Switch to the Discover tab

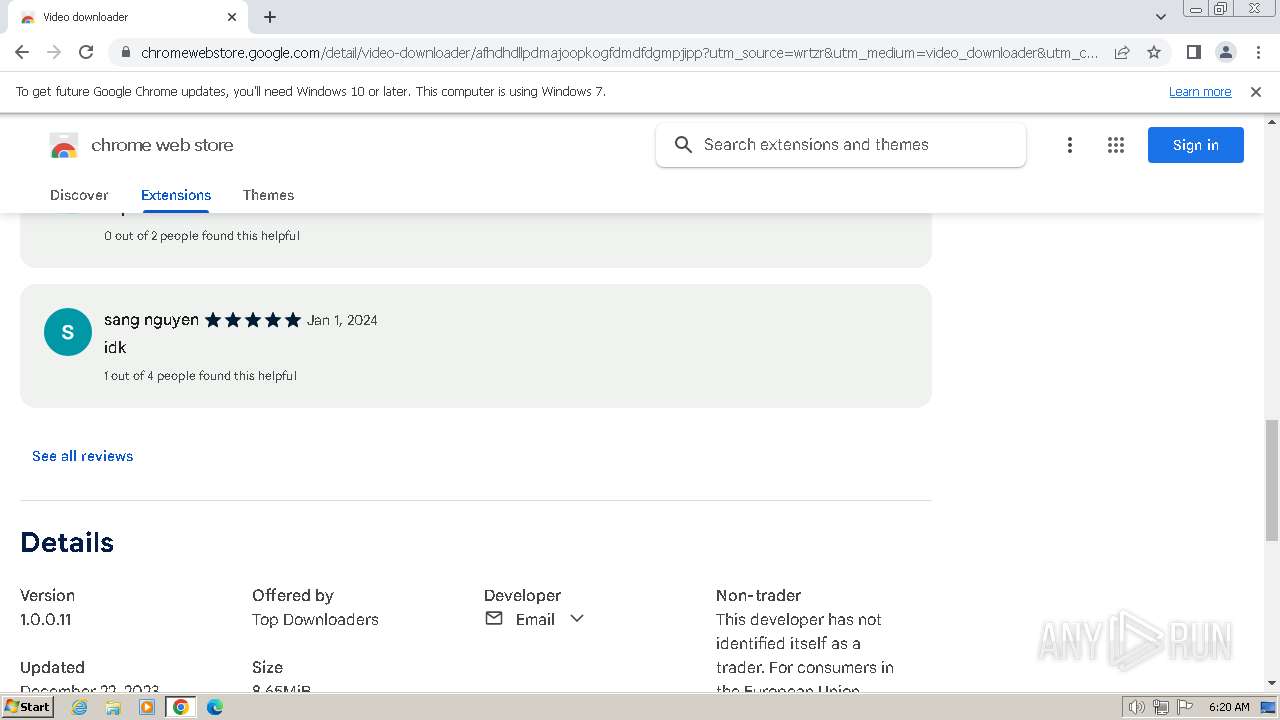pyautogui.click(x=79, y=195)
